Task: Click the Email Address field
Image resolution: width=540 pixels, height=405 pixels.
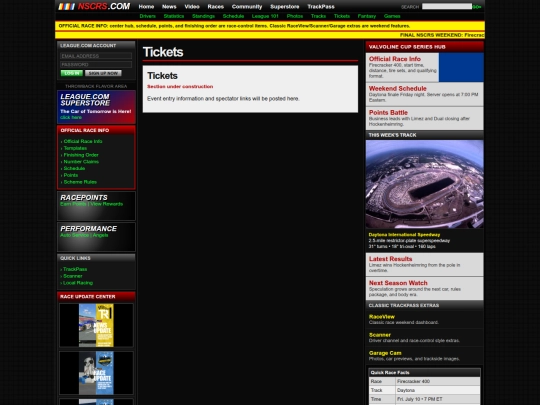Action: [x=96, y=56]
